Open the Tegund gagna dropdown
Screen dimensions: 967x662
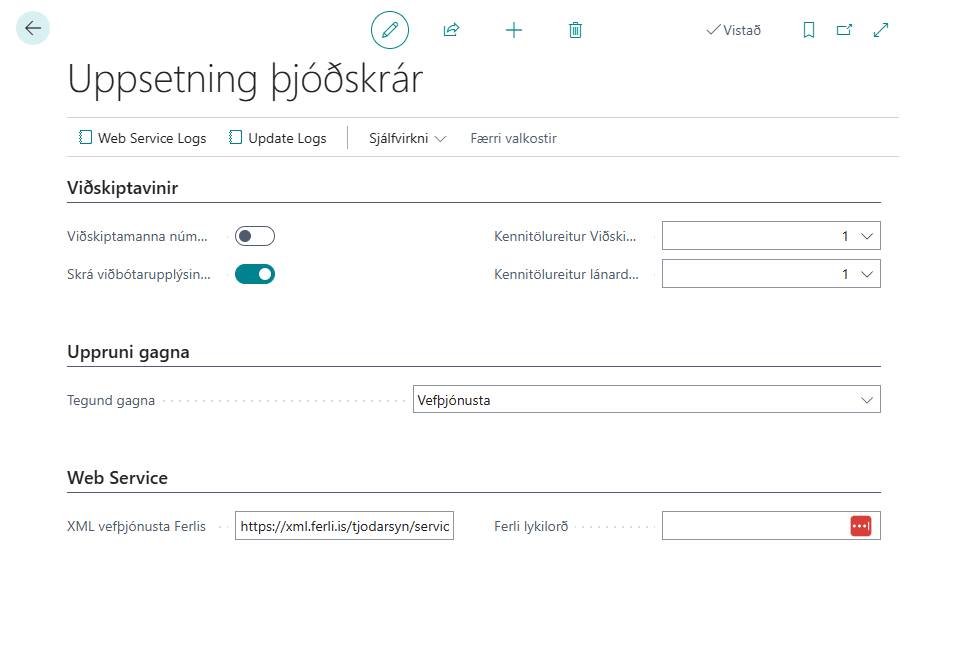pyautogui.click(x=866, y=400)
